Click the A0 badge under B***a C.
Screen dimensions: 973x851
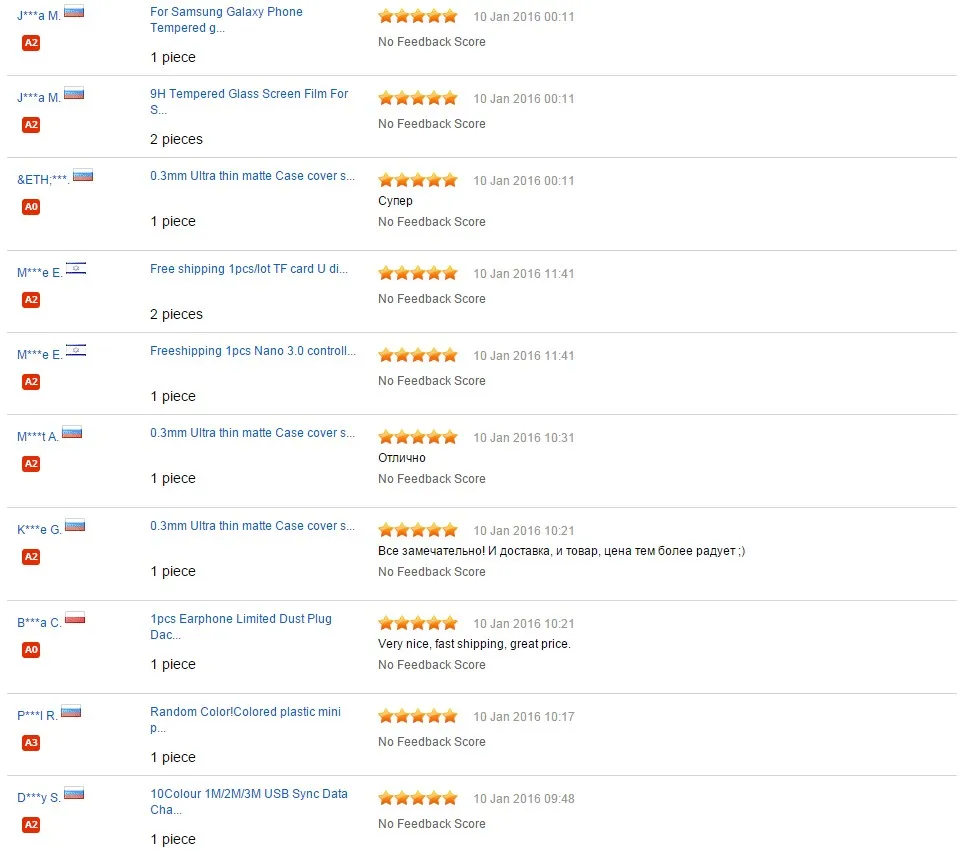[x=31, y=650]
